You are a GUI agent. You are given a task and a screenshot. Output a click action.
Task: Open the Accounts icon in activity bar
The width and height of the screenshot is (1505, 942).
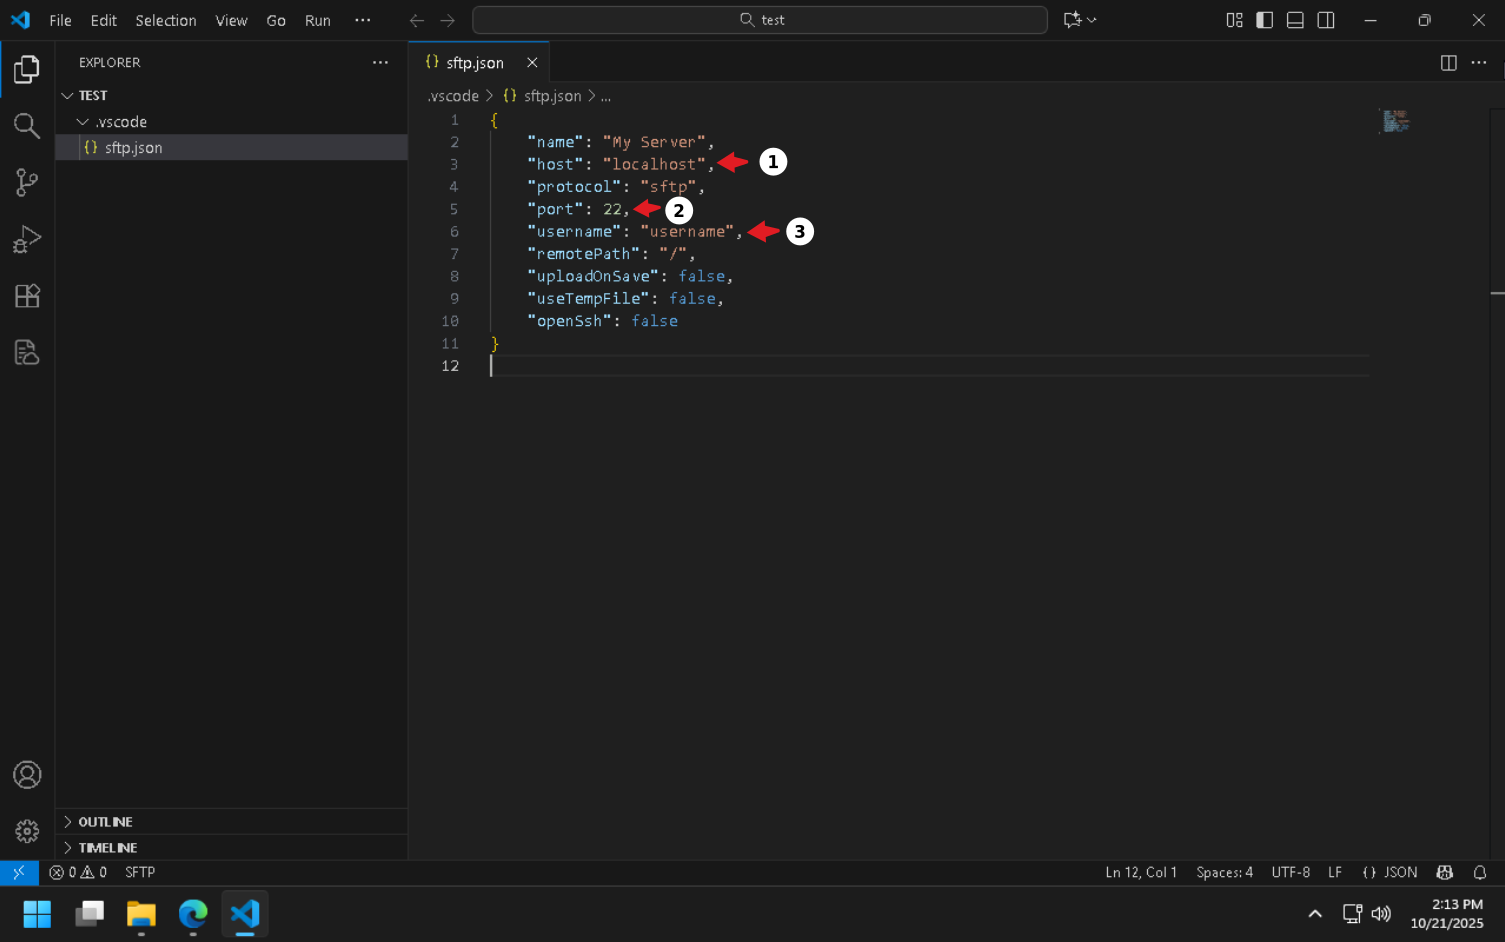[x=27, y=774]
